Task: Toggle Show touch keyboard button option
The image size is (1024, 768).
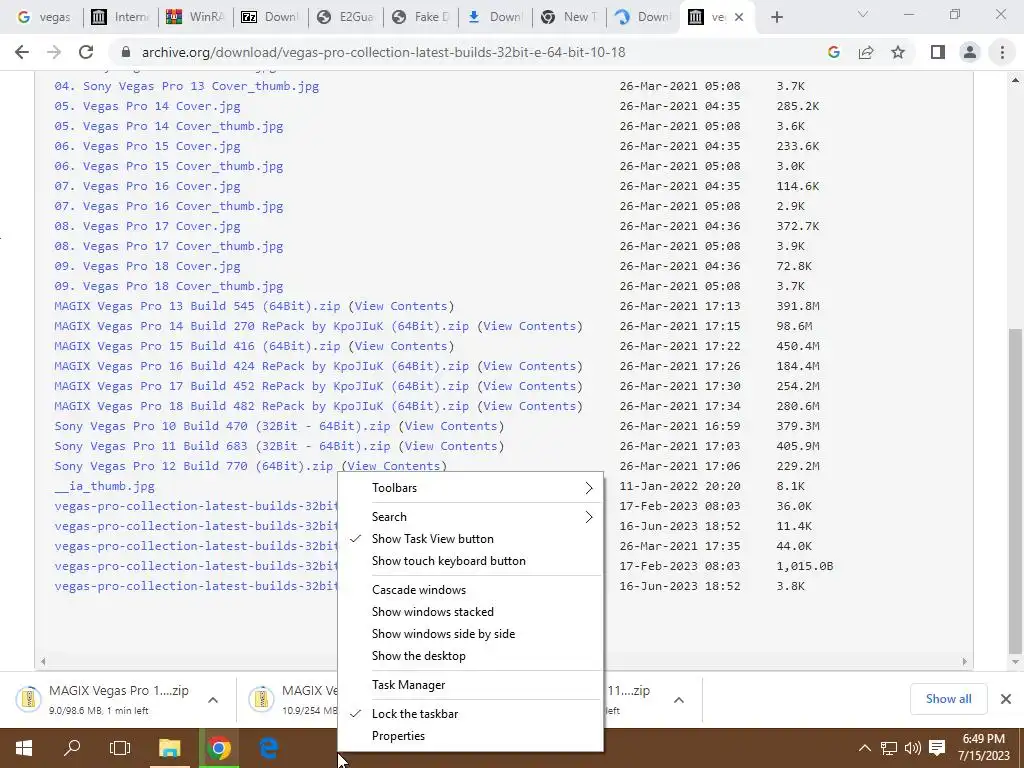Action: (470, 561)
